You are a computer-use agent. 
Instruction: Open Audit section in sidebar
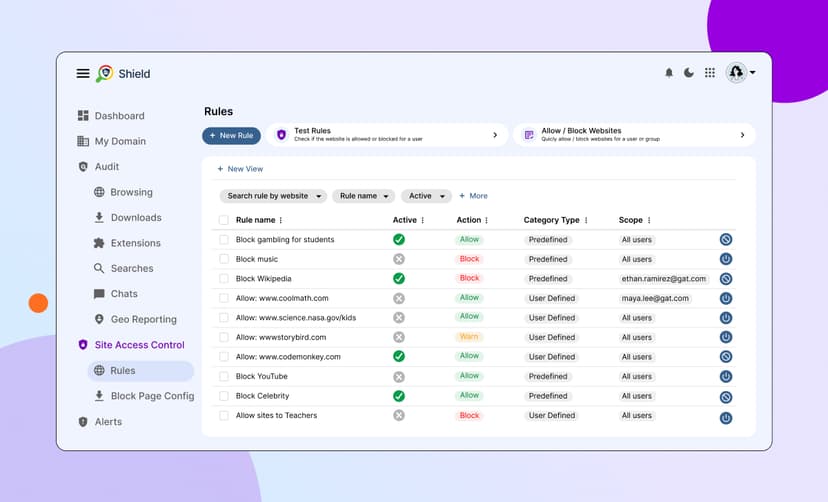pos(98,166)
